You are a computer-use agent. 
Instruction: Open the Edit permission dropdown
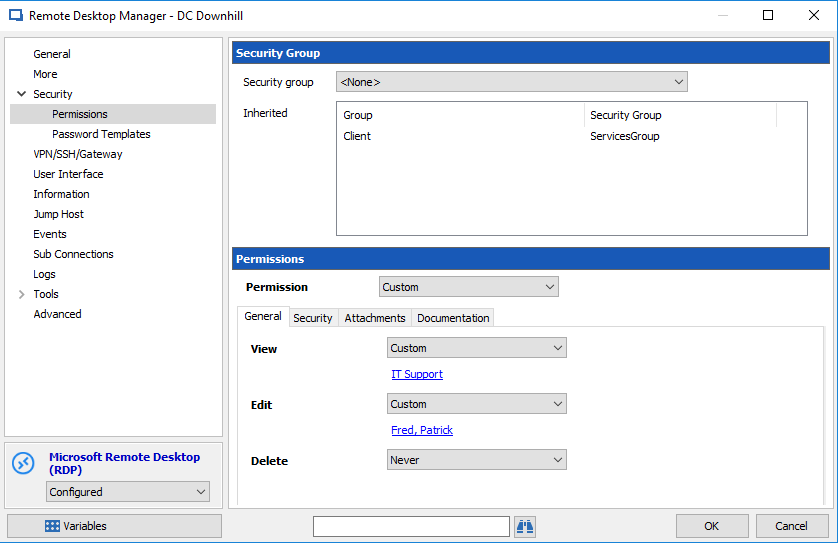click(x=477, y=404)
